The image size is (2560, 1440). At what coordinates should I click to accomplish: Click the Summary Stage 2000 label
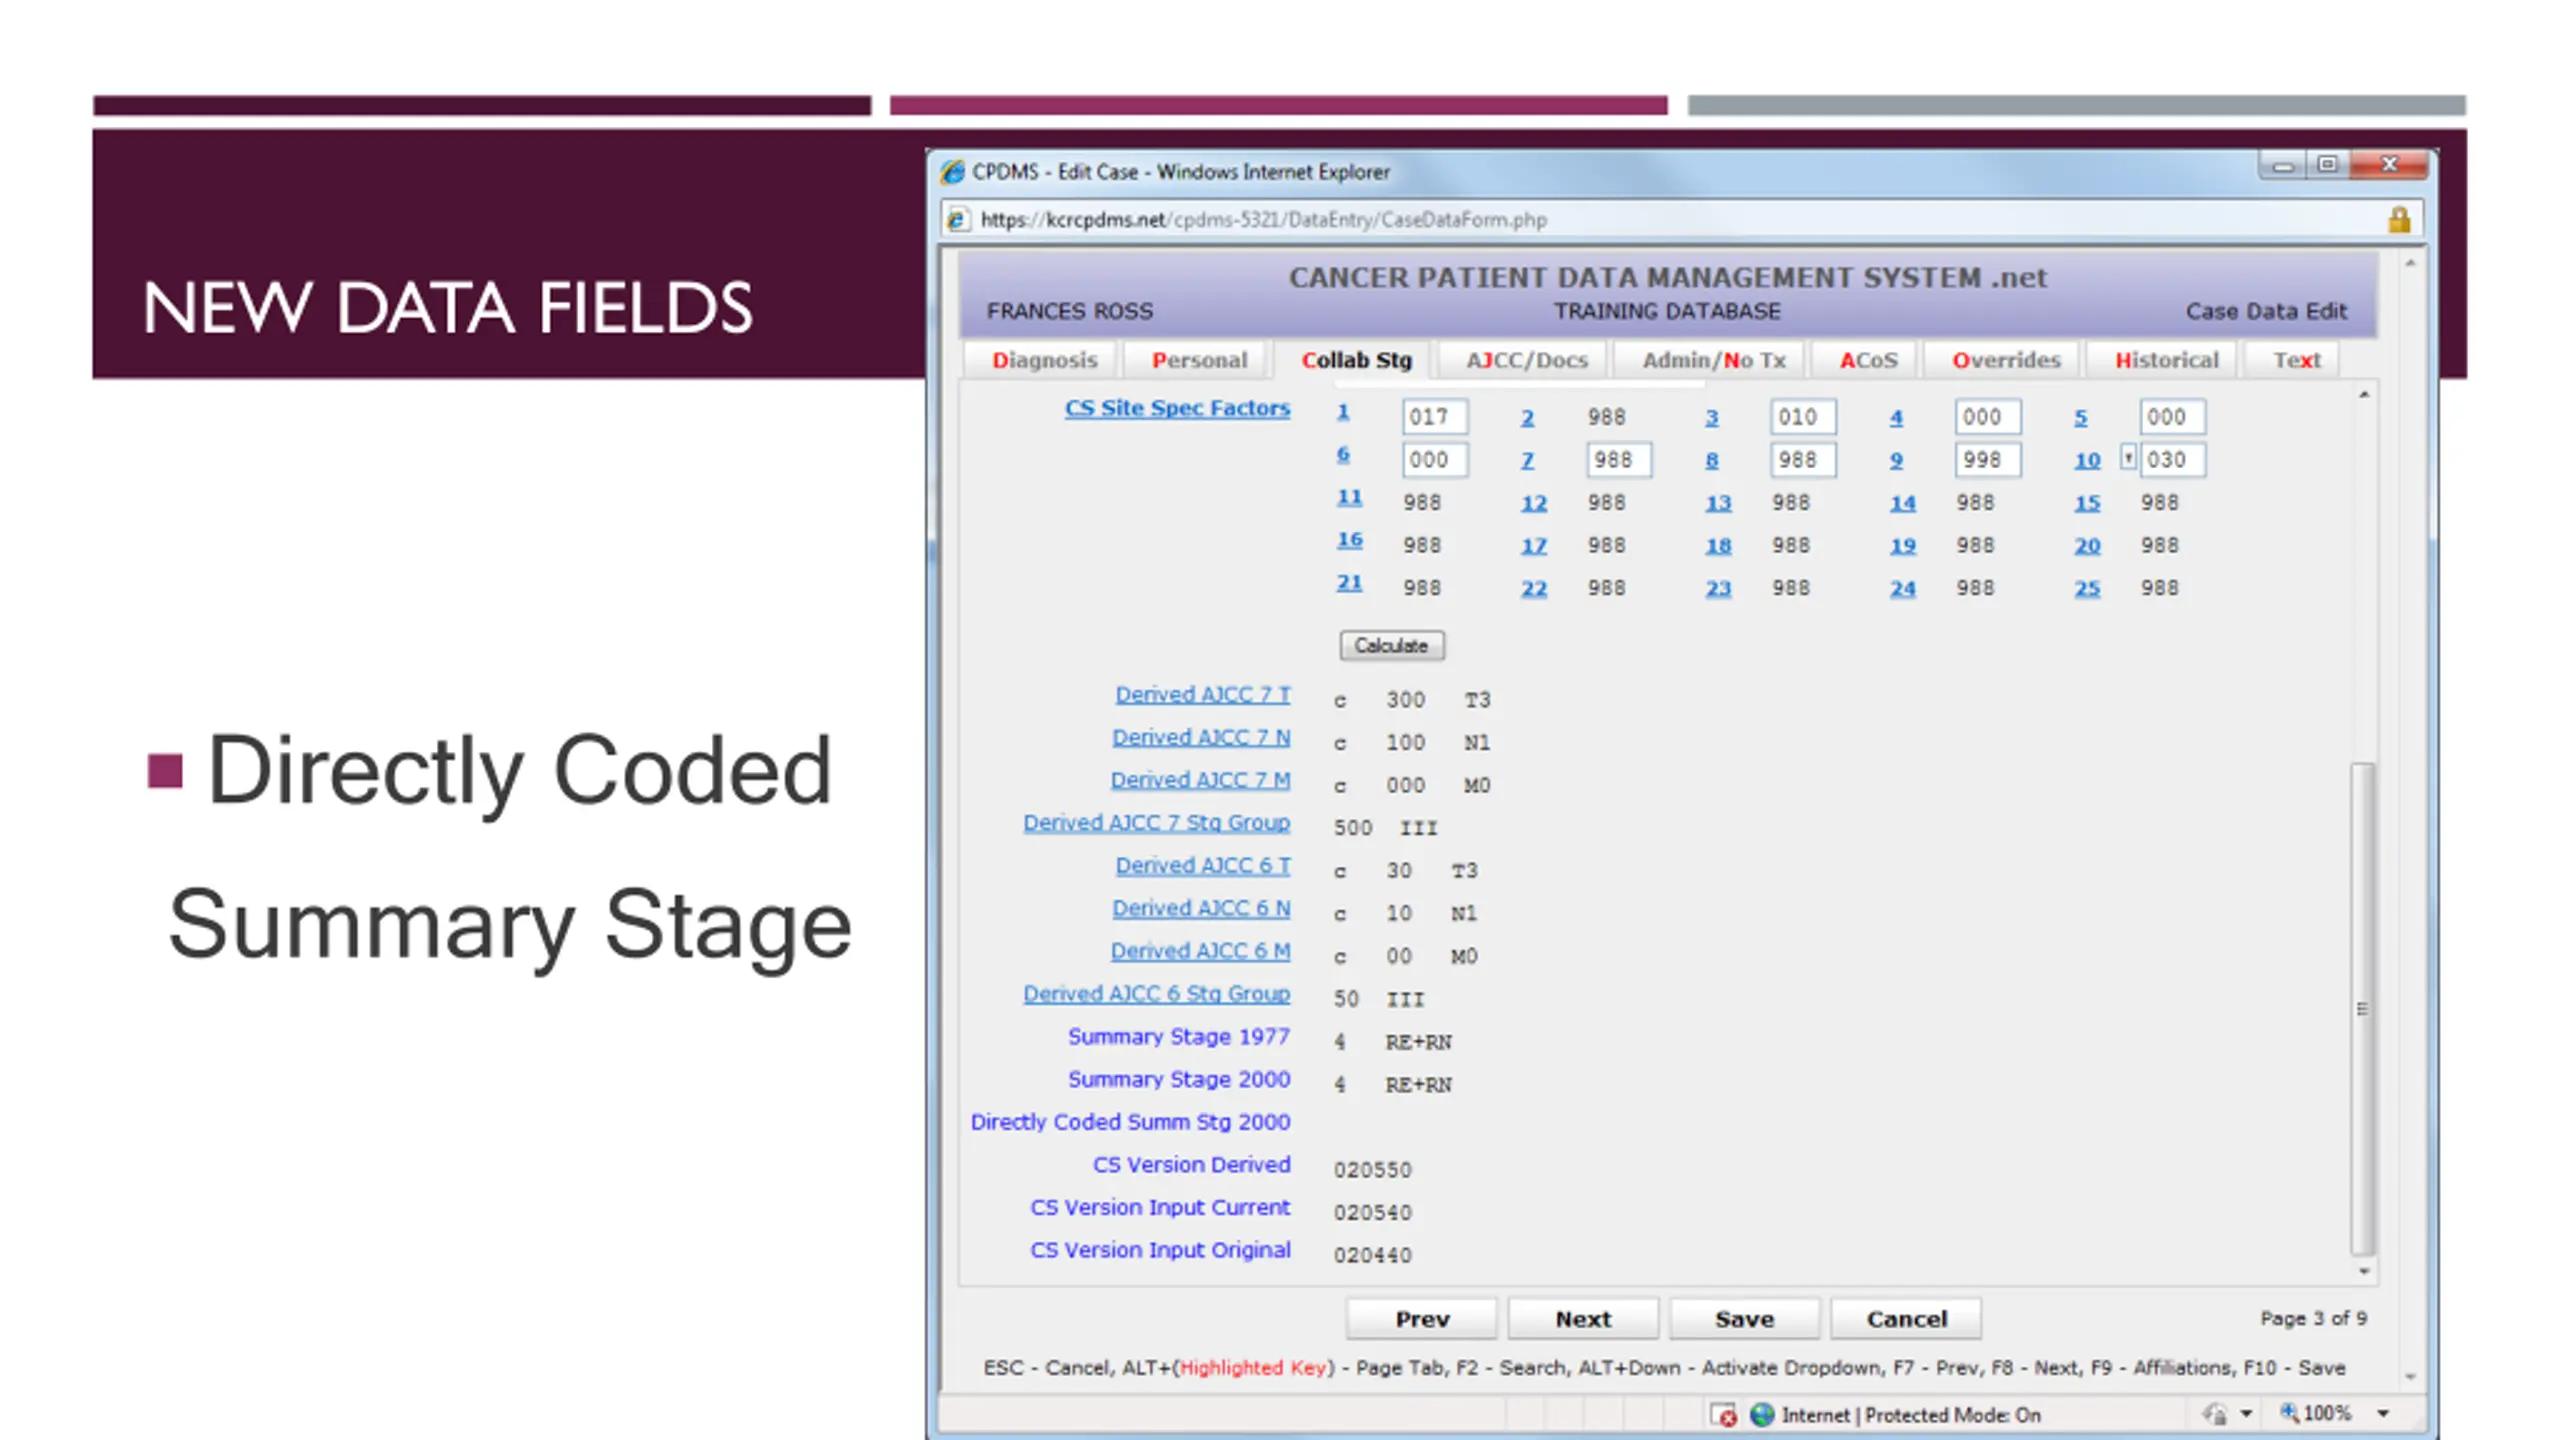1179,1080
